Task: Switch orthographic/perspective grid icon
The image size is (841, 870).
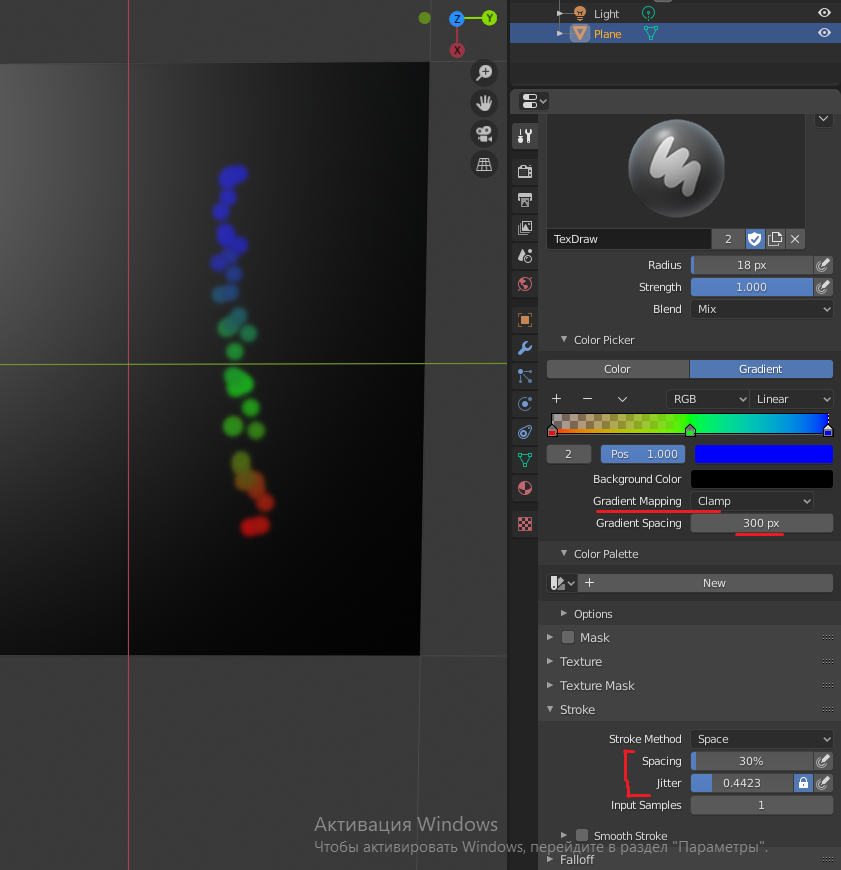Action: point(484,164)
